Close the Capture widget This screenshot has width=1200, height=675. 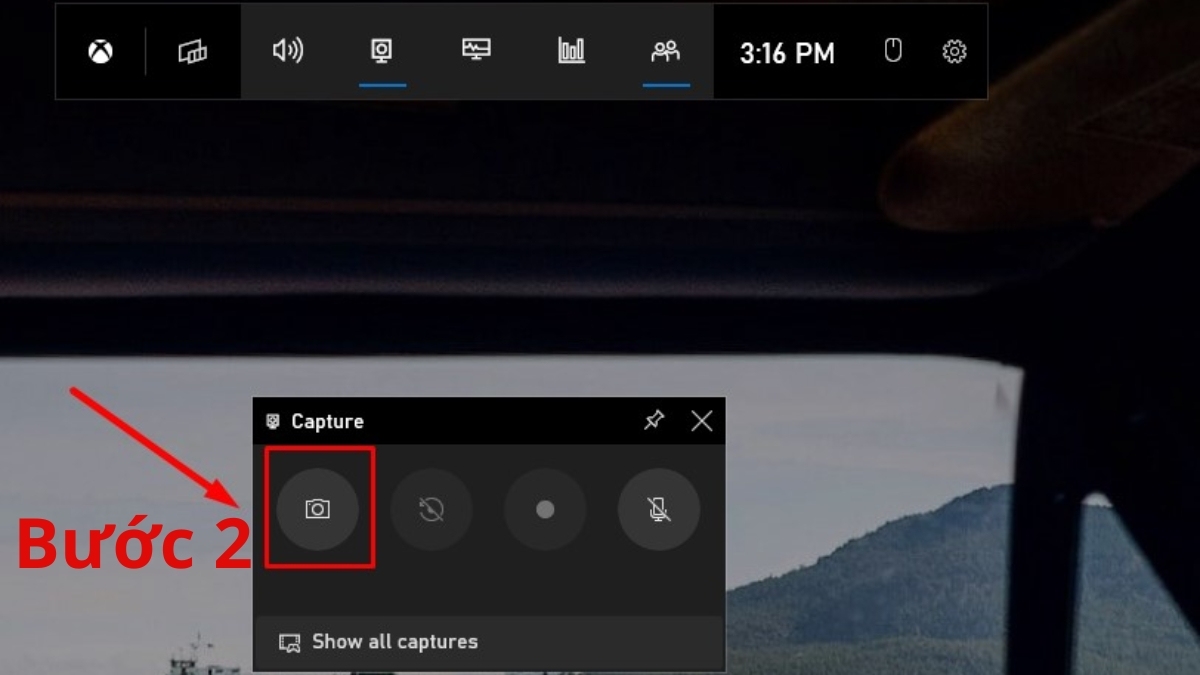702,421
